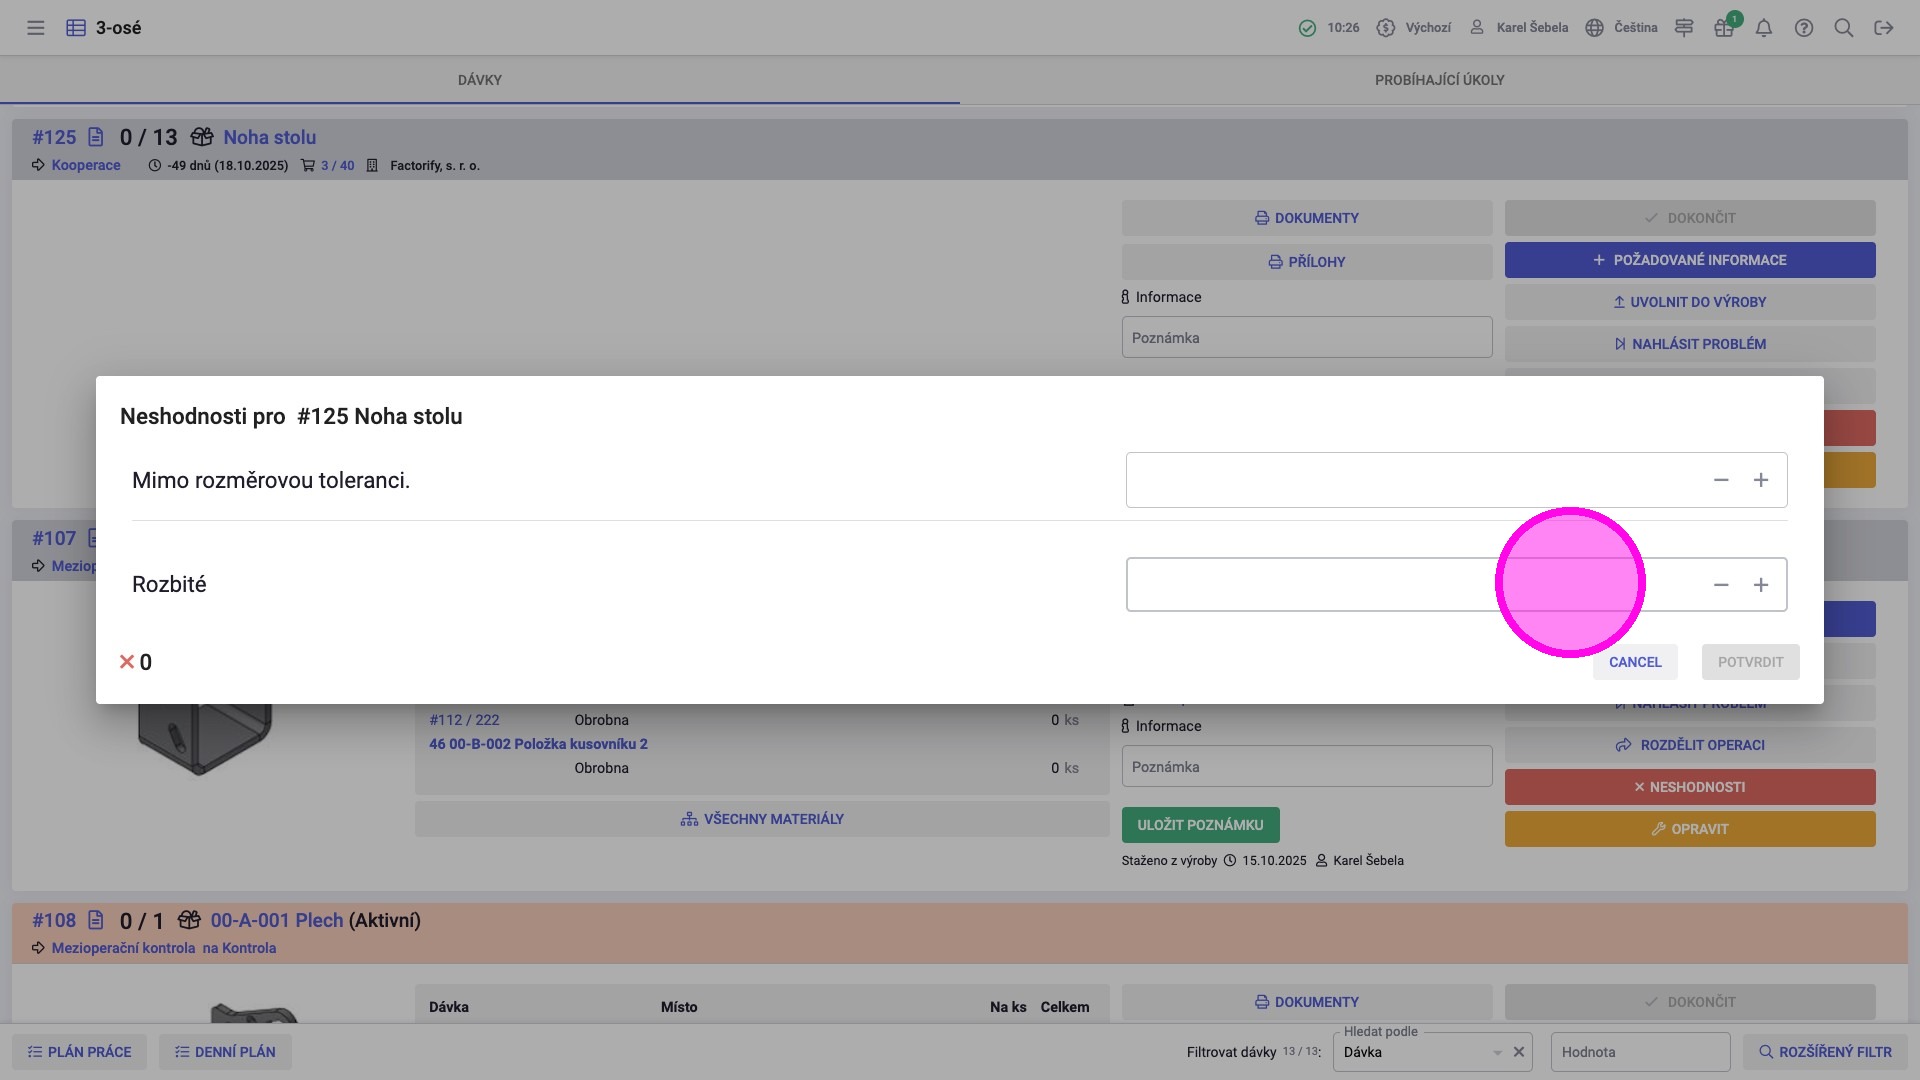Expand the Hledat podle Dávka dropdown
This screenshot has height=1080, width=1920.
[1497, 1052]
